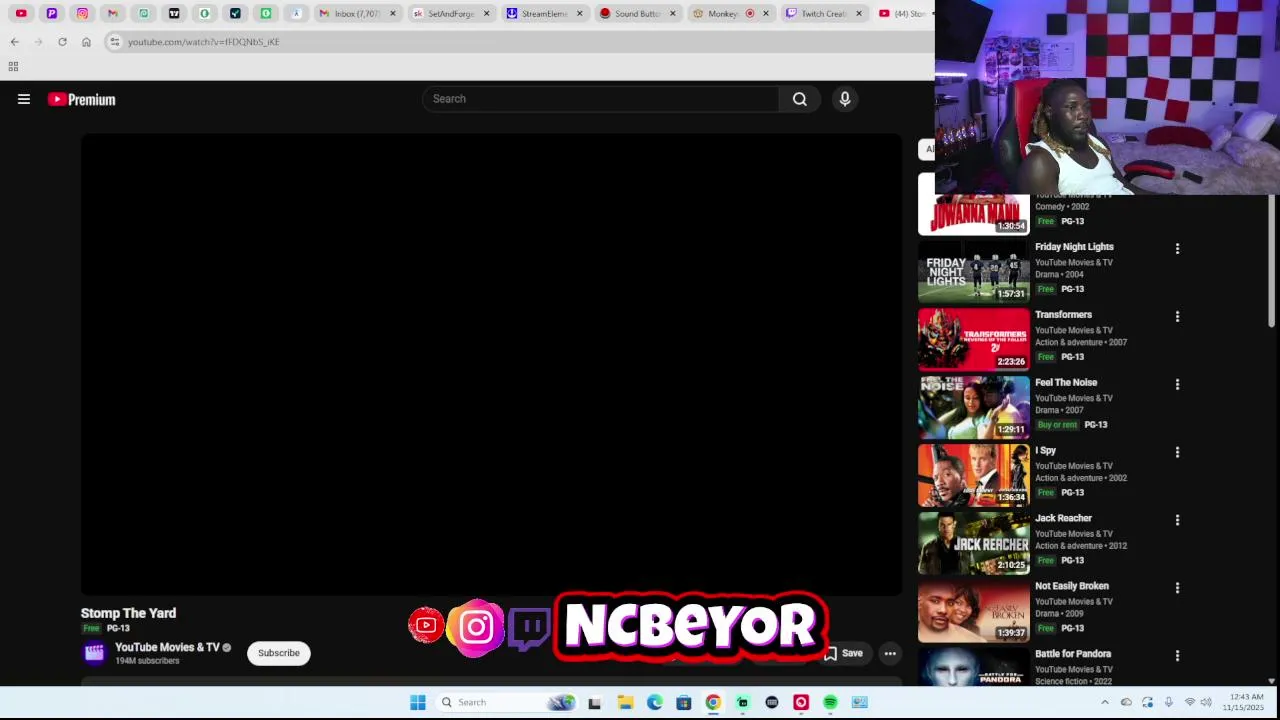Launch Microsoft Edge from taskbar

tap(654, 702)
